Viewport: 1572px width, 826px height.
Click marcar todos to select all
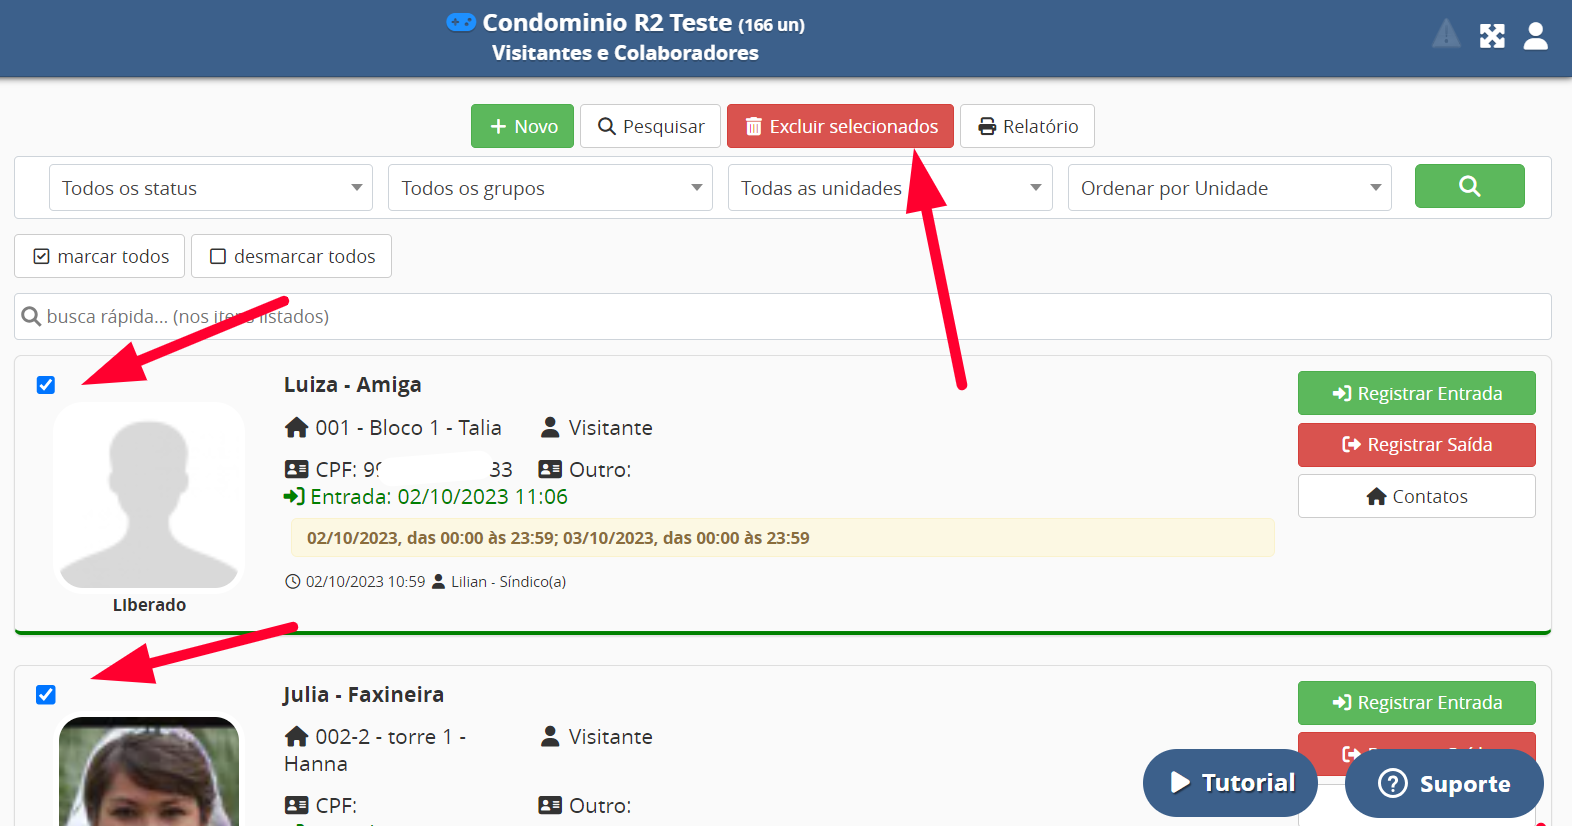coord(100,256)
